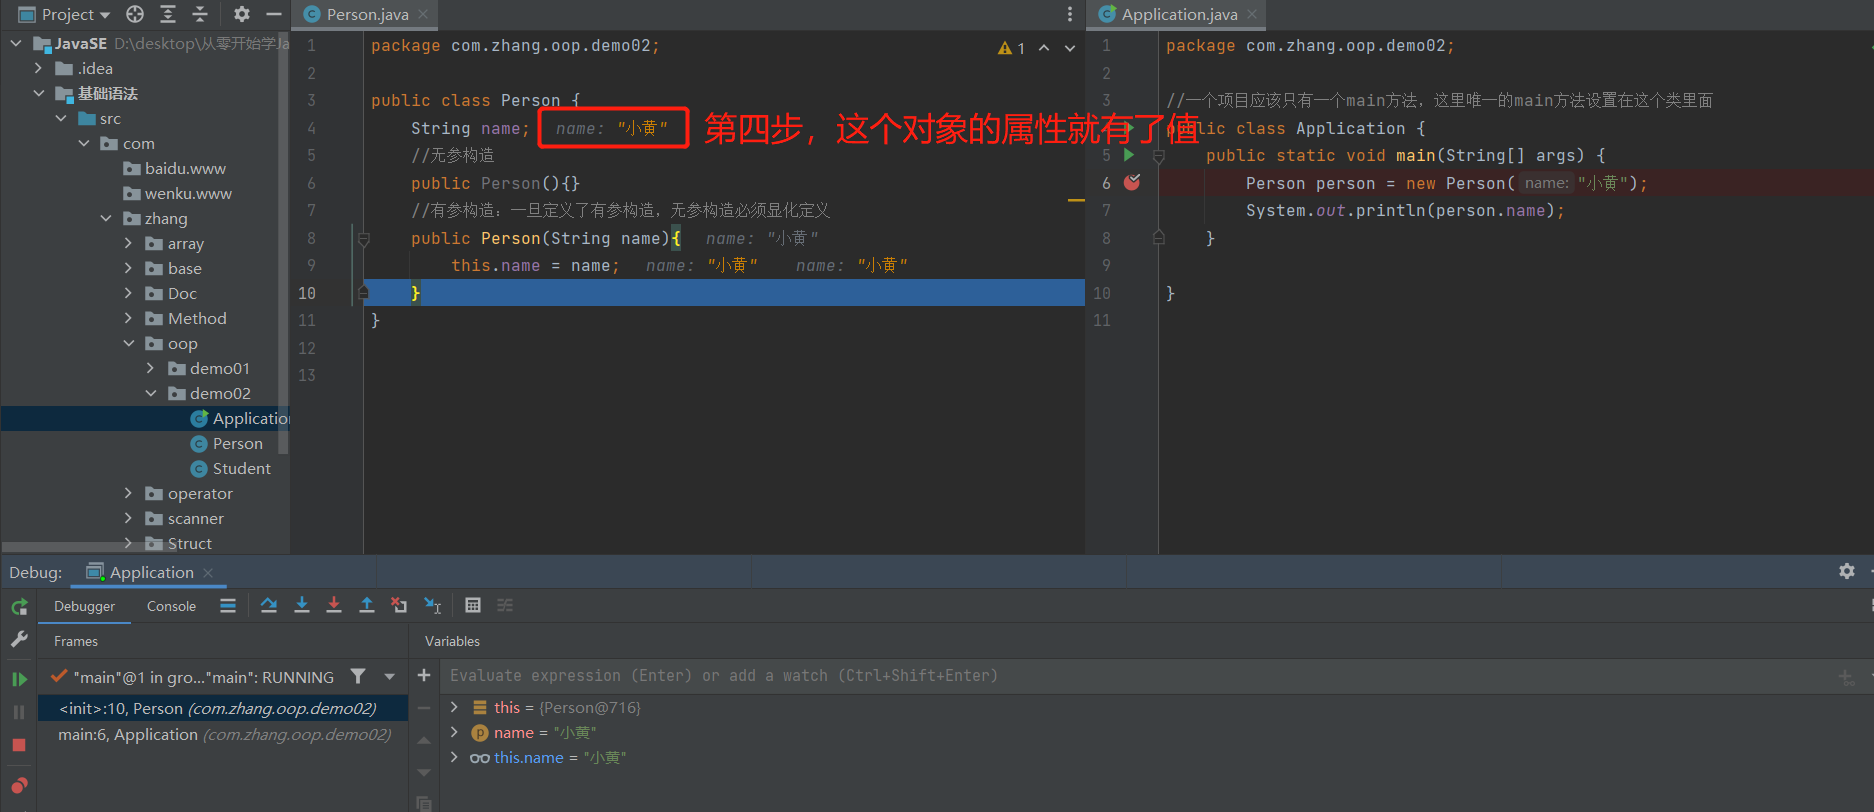Filter frames with funnel icon
The image size is (1874, 812).
pos(358,677)
